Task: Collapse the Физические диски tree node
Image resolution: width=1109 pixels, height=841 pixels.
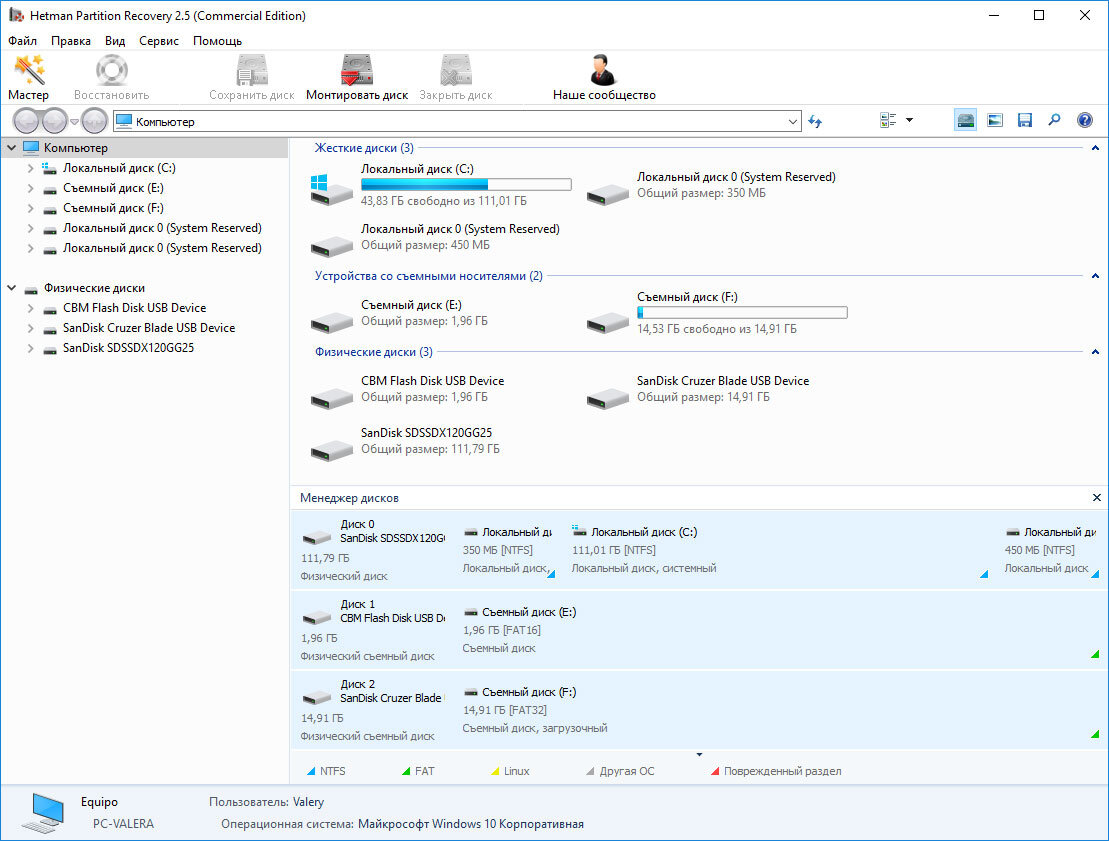Action: tap(11, 288)
